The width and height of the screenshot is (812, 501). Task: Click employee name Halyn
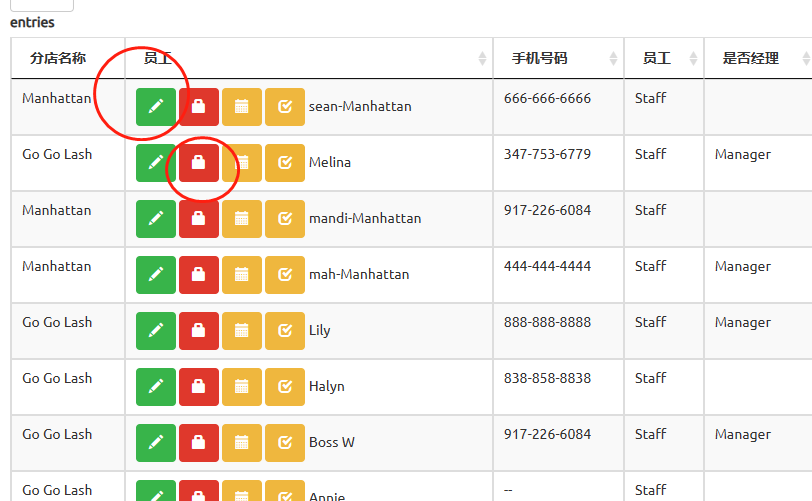(327, 387)
